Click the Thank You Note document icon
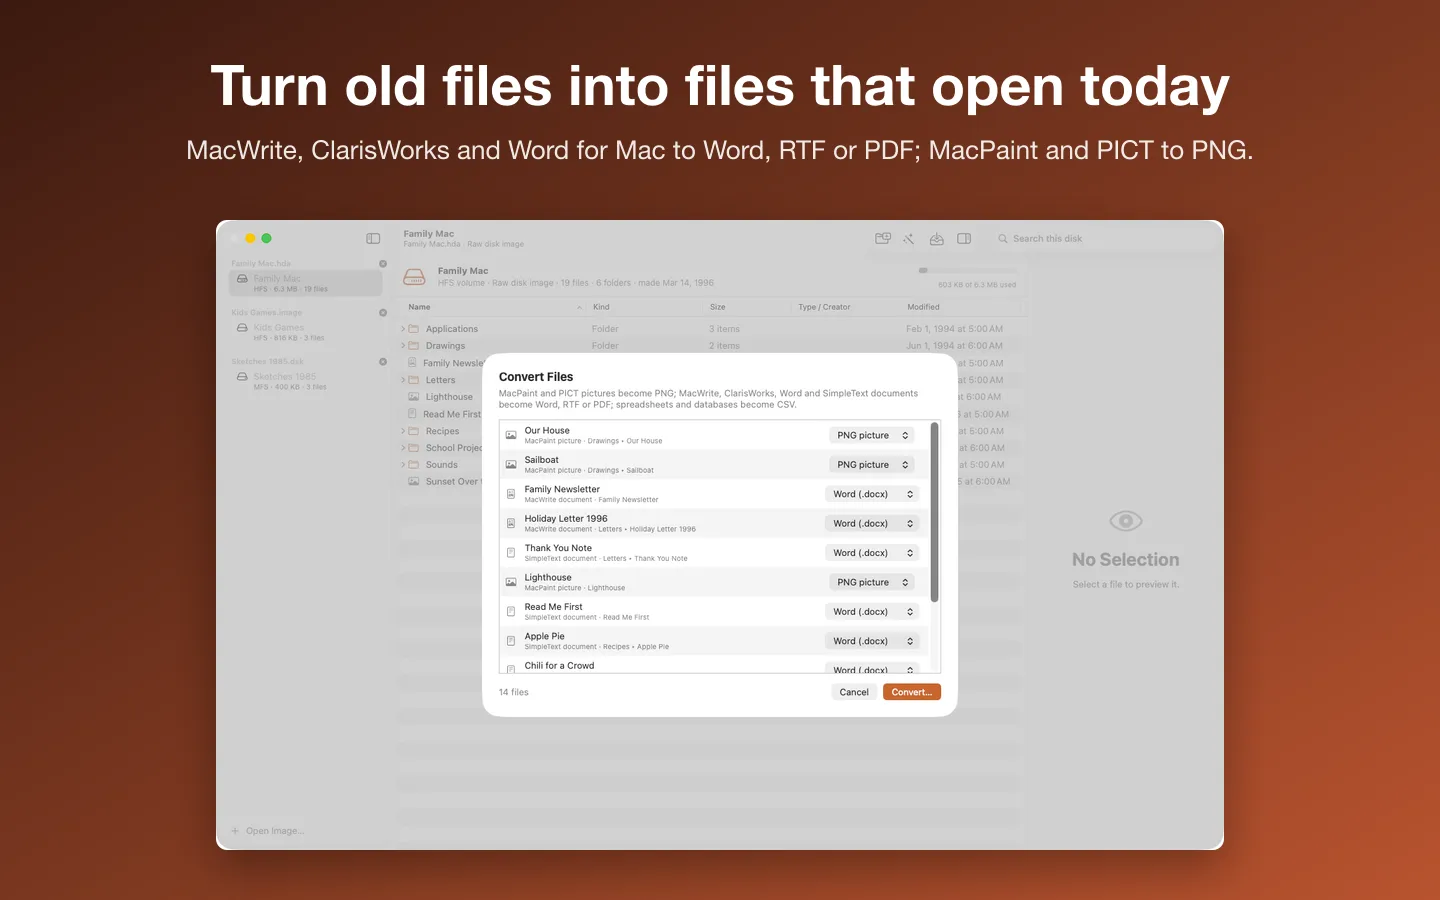The width and height of the screenshot is (1440, 900). point(511,553)
